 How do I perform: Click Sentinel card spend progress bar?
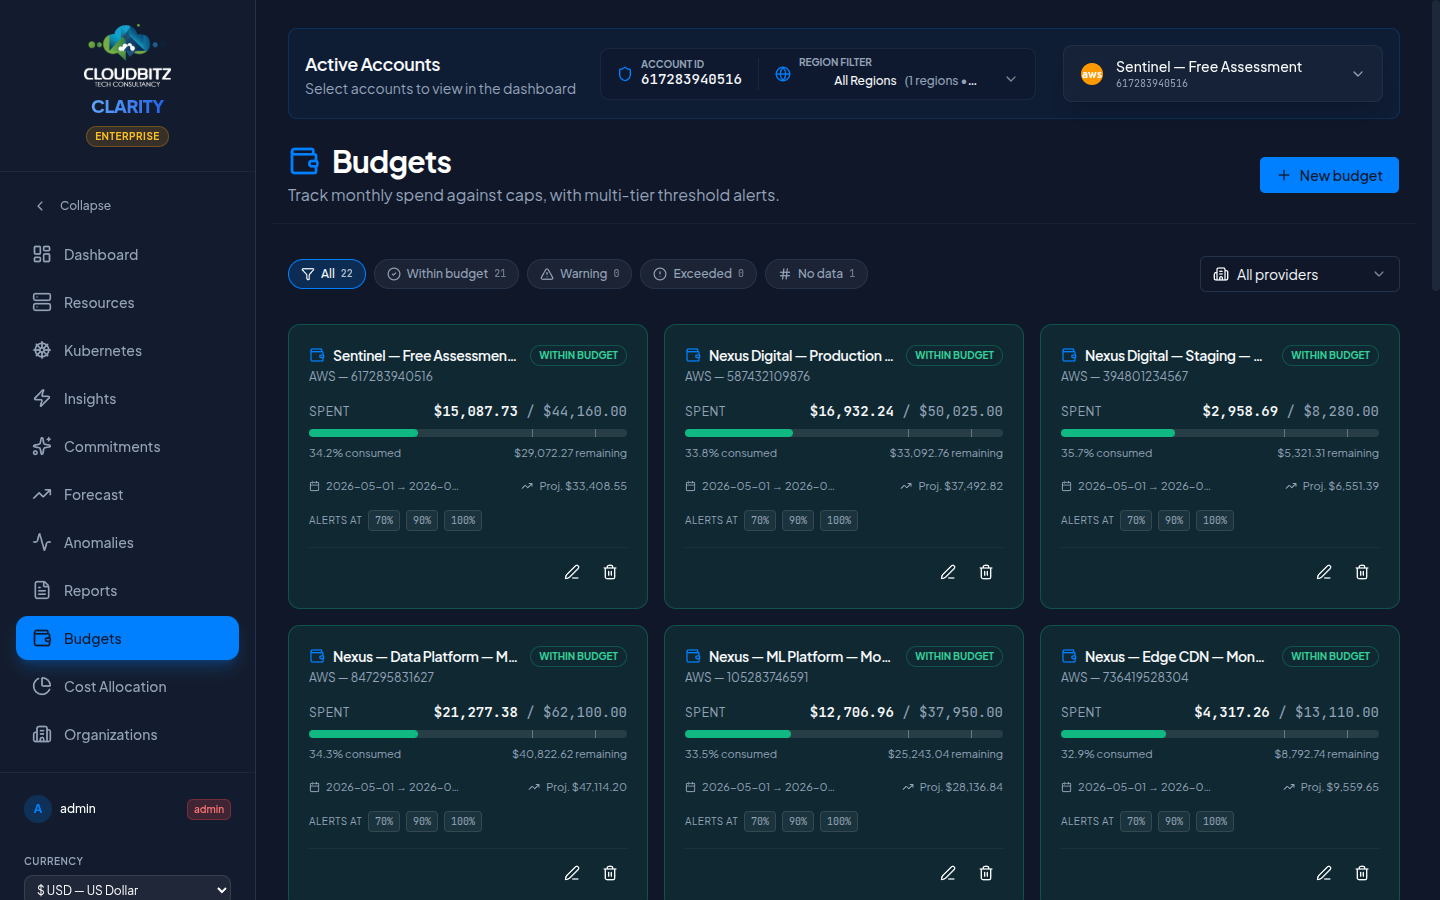(x=468, y=433)
